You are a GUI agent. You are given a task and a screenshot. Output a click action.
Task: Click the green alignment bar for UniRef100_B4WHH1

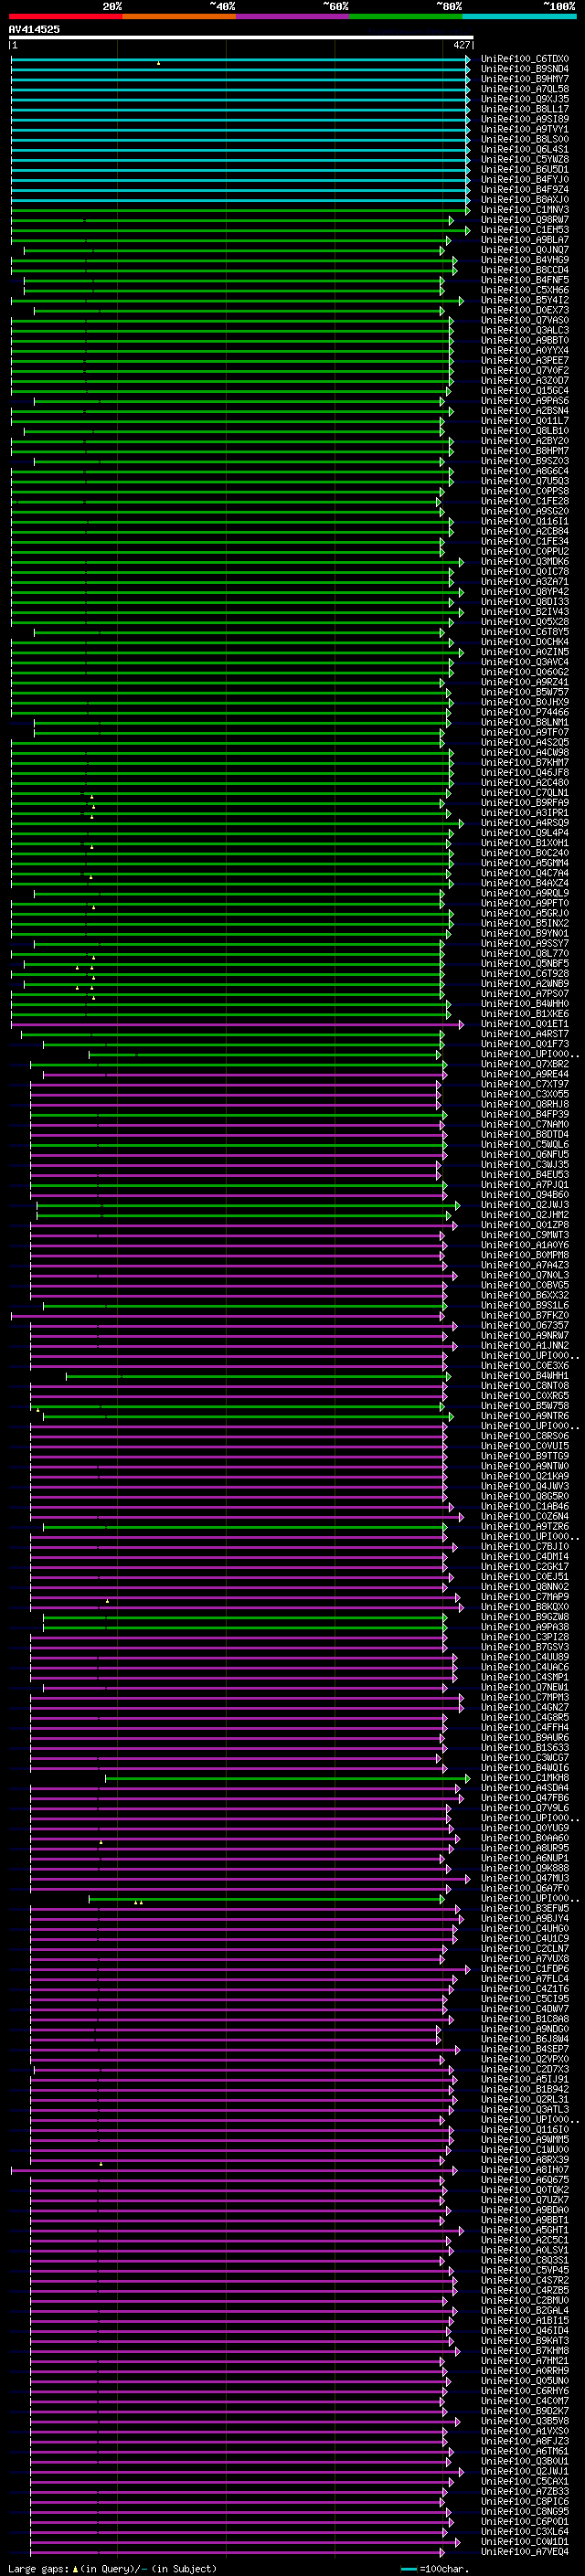[258, 1376]
